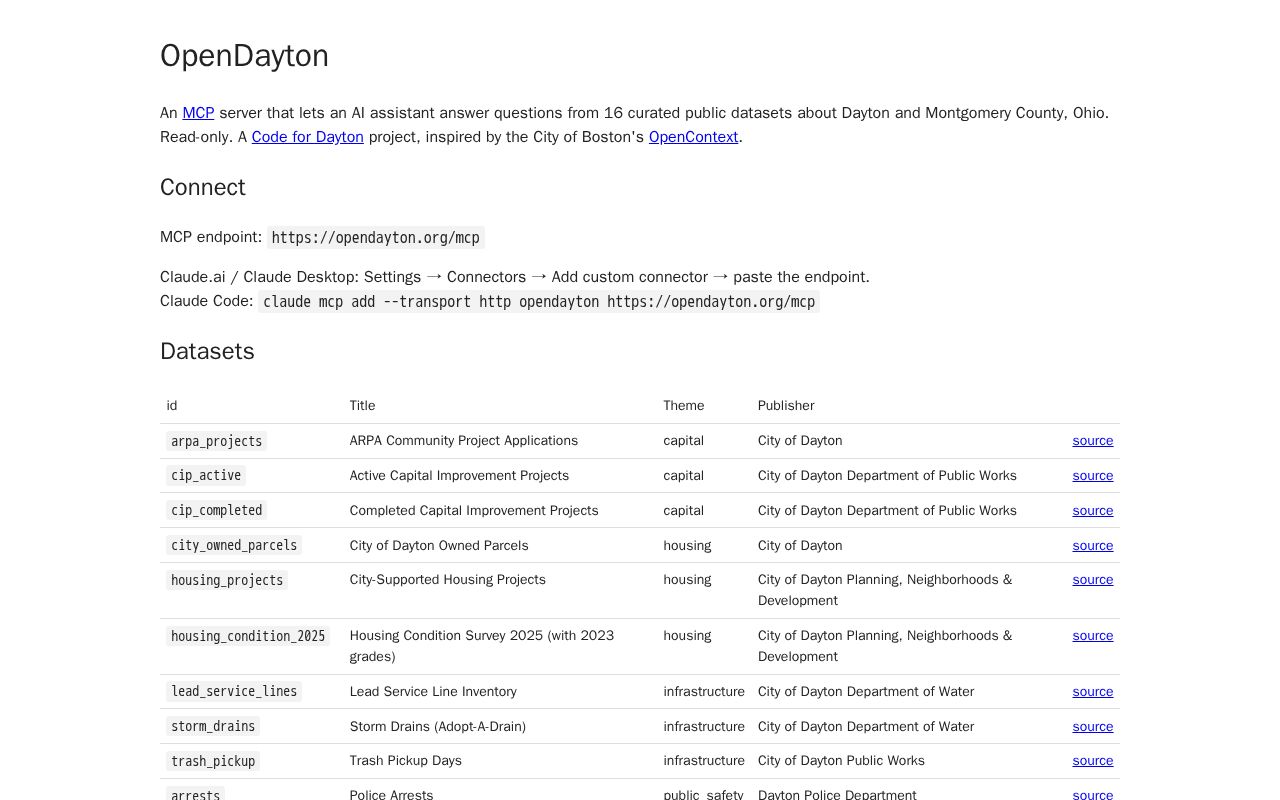Click the housing_condition_2025 dataset id
Viewport: 1280px width, 800px height.
(248, 636)
